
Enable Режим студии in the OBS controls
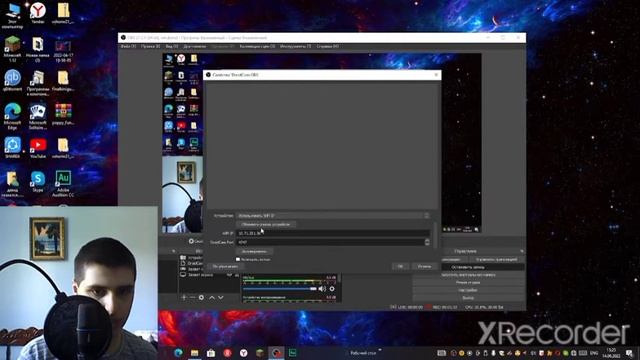(468, 282)
